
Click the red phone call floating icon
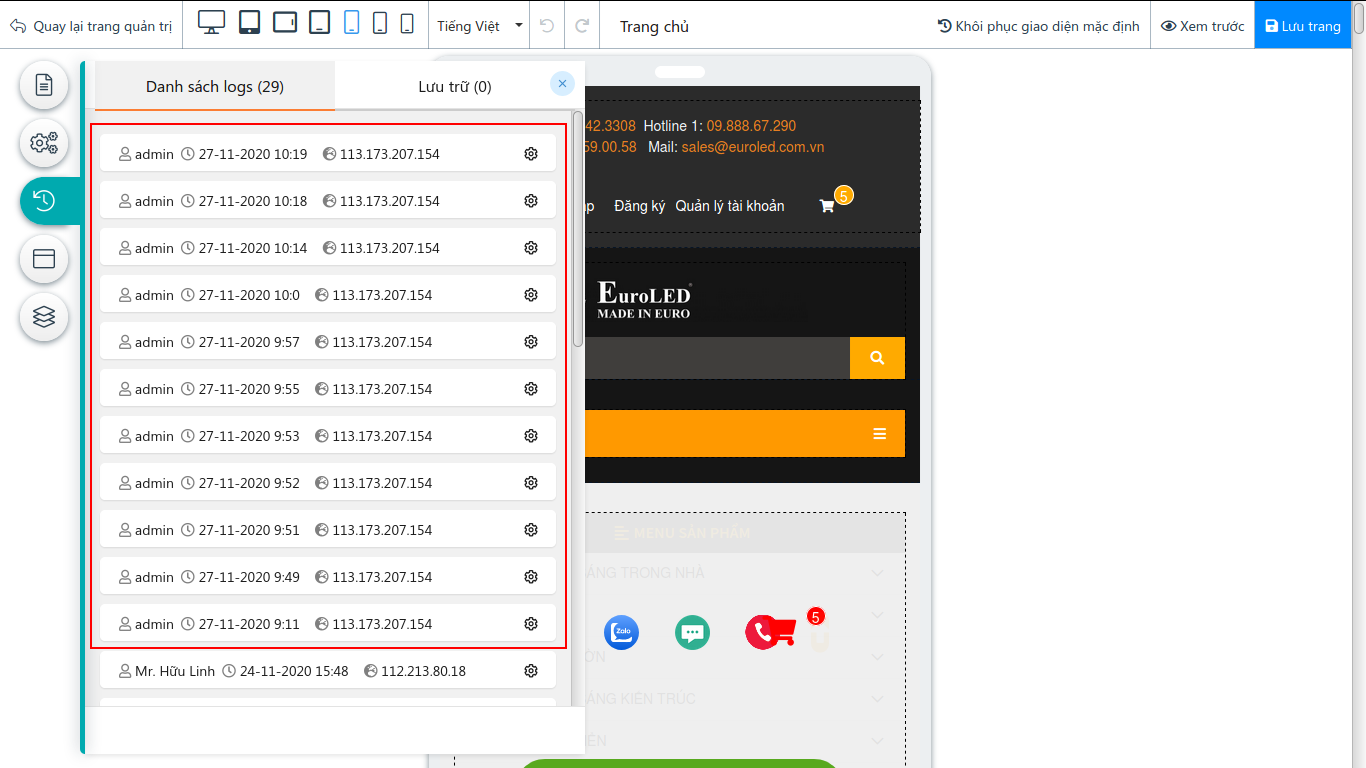click(x=762, y=632)
